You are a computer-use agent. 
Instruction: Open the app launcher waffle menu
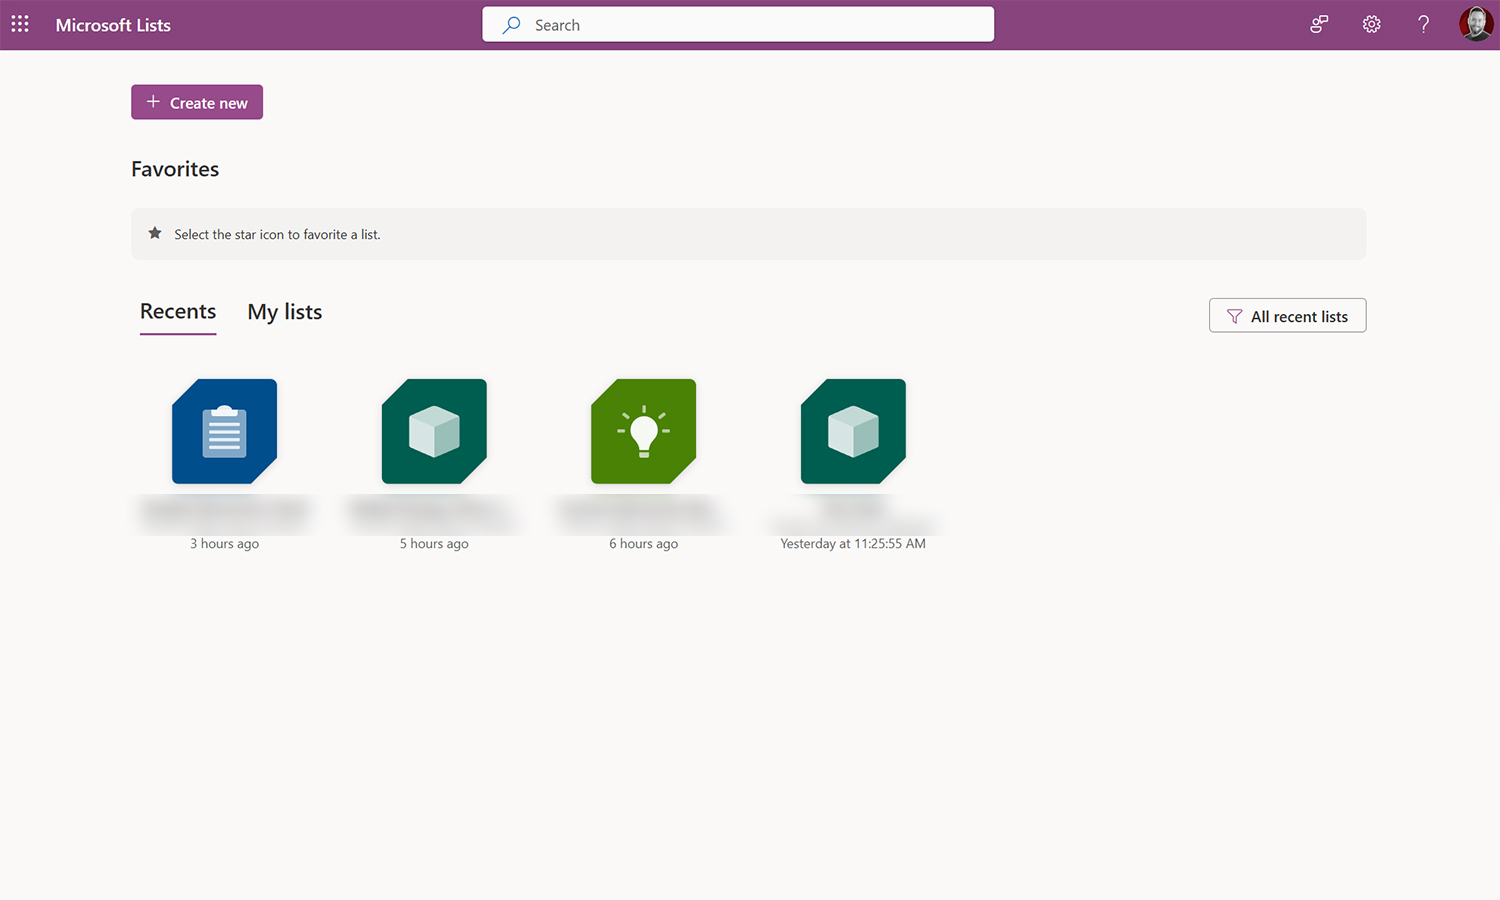tap(20, 23)
